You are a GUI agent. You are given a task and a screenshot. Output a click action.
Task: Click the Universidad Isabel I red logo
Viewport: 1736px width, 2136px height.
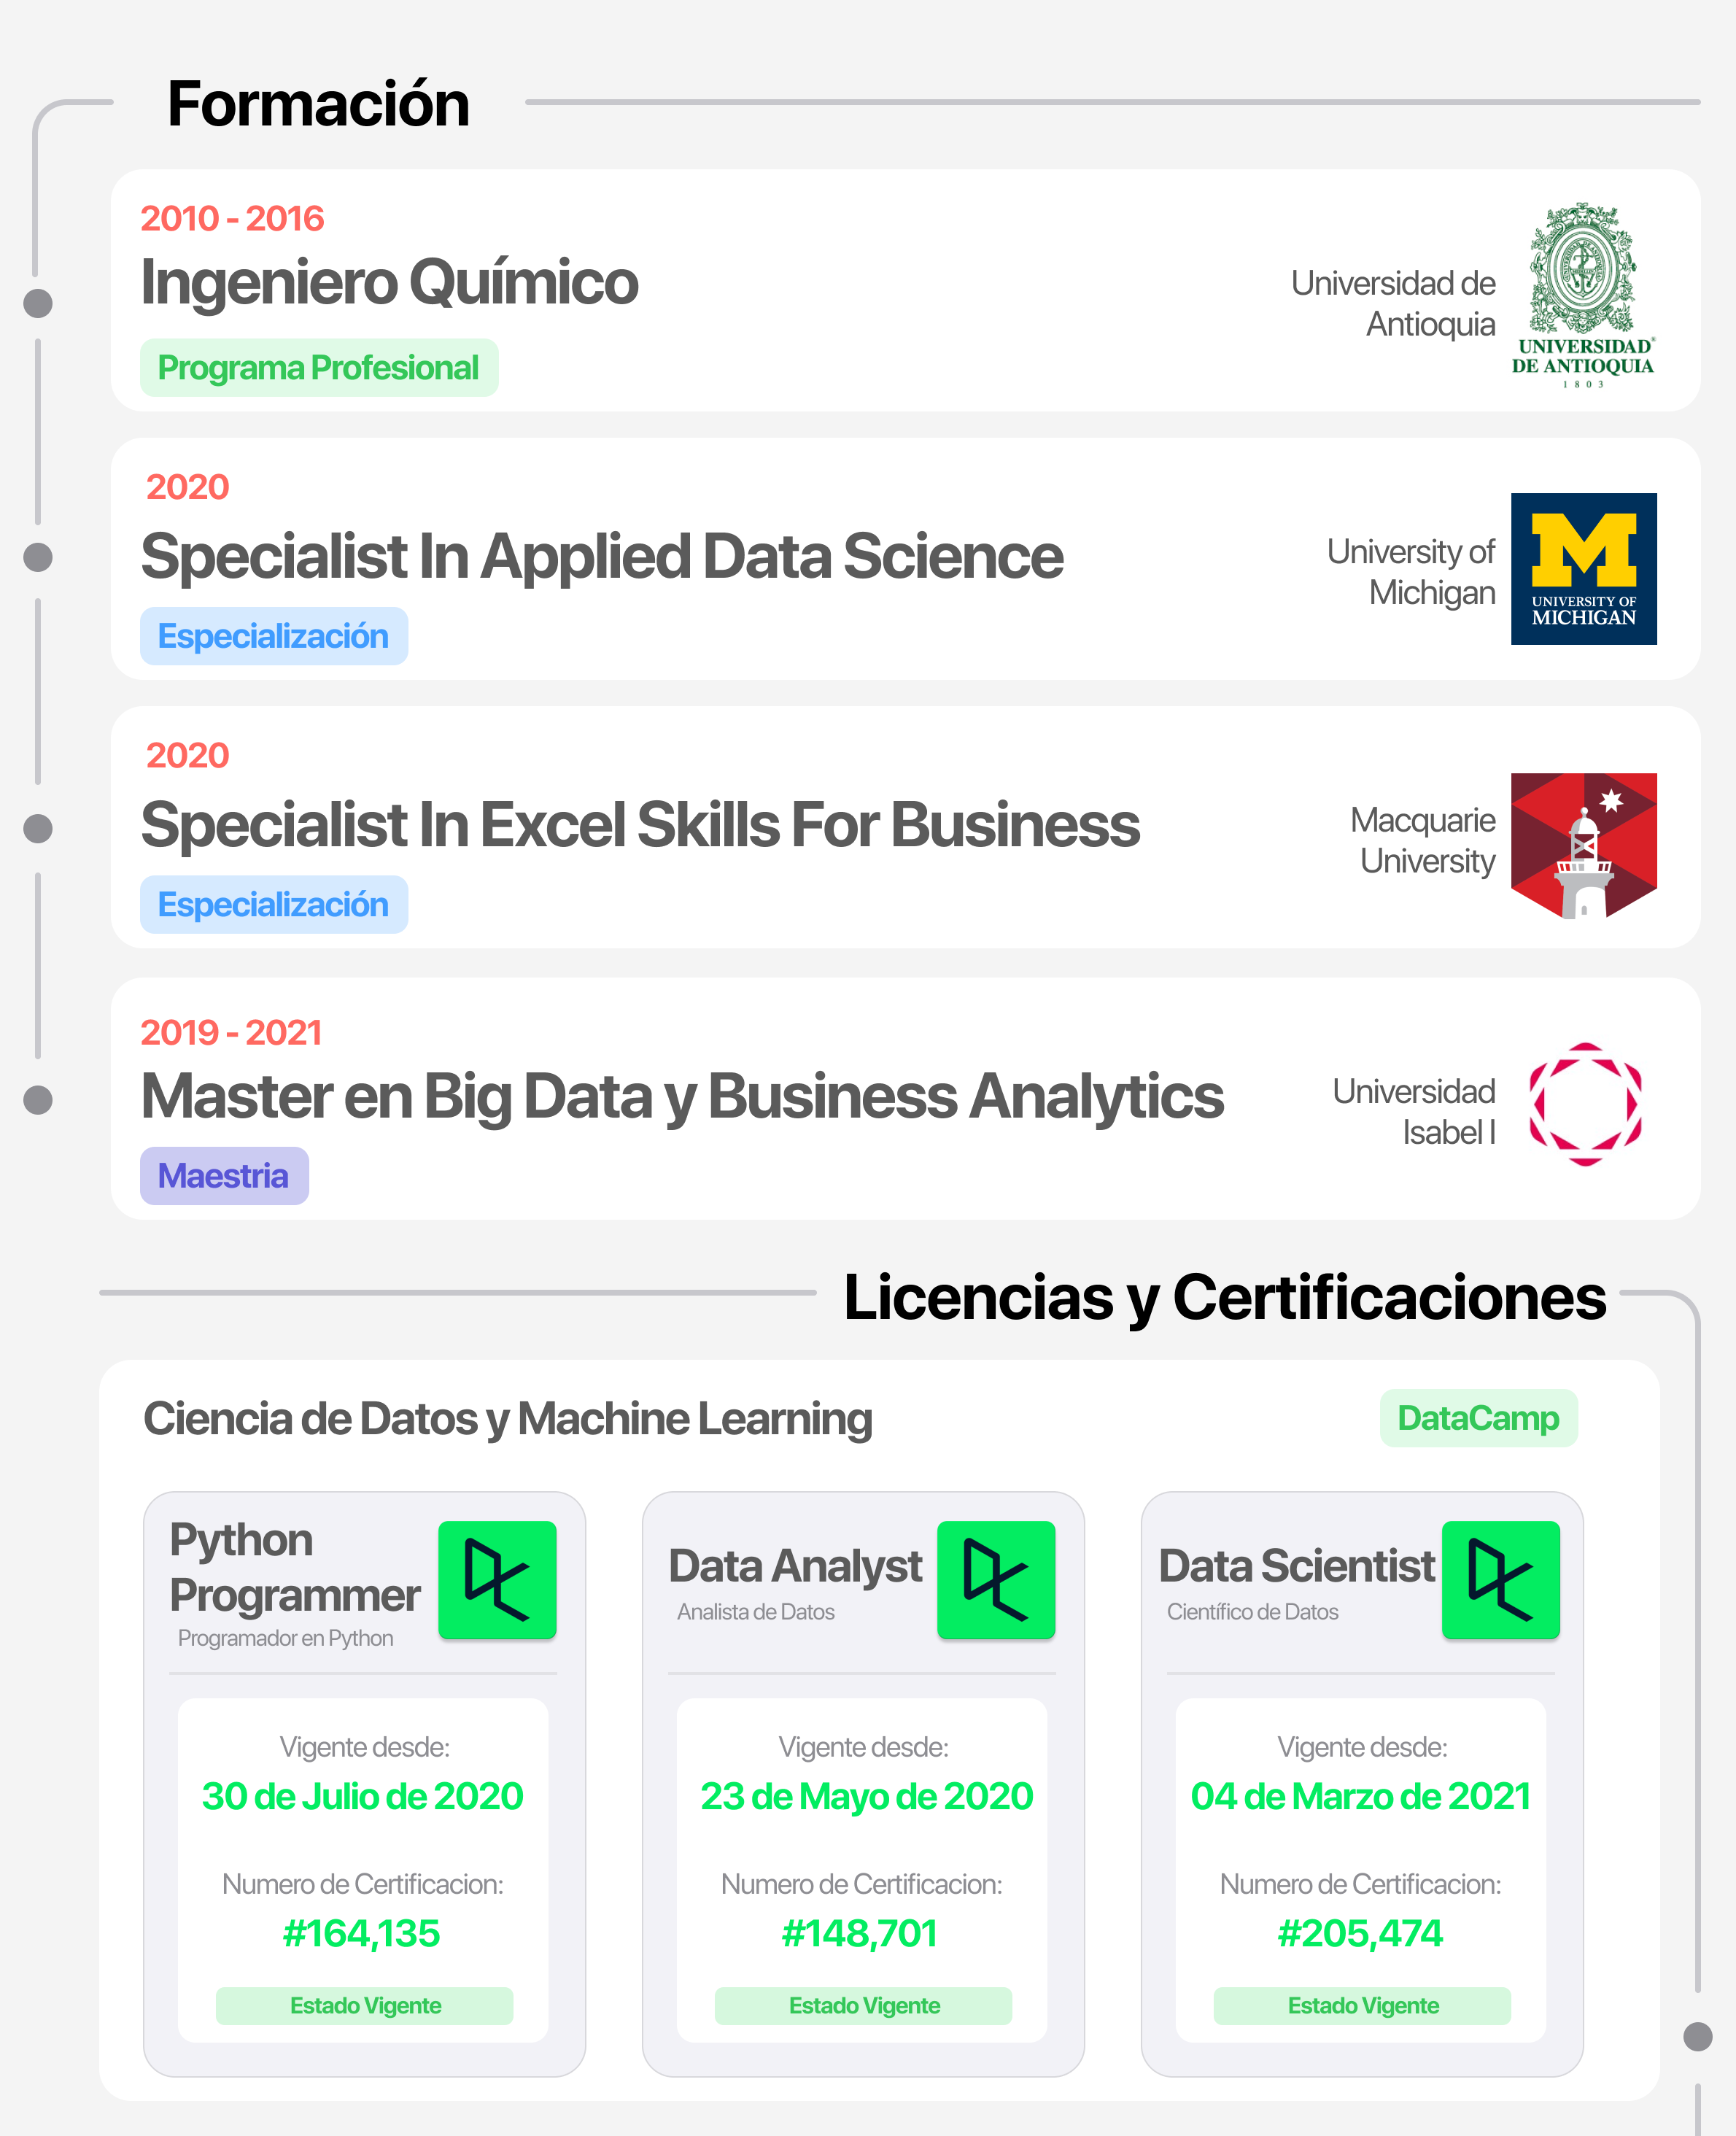[x=1585, y=1104]
